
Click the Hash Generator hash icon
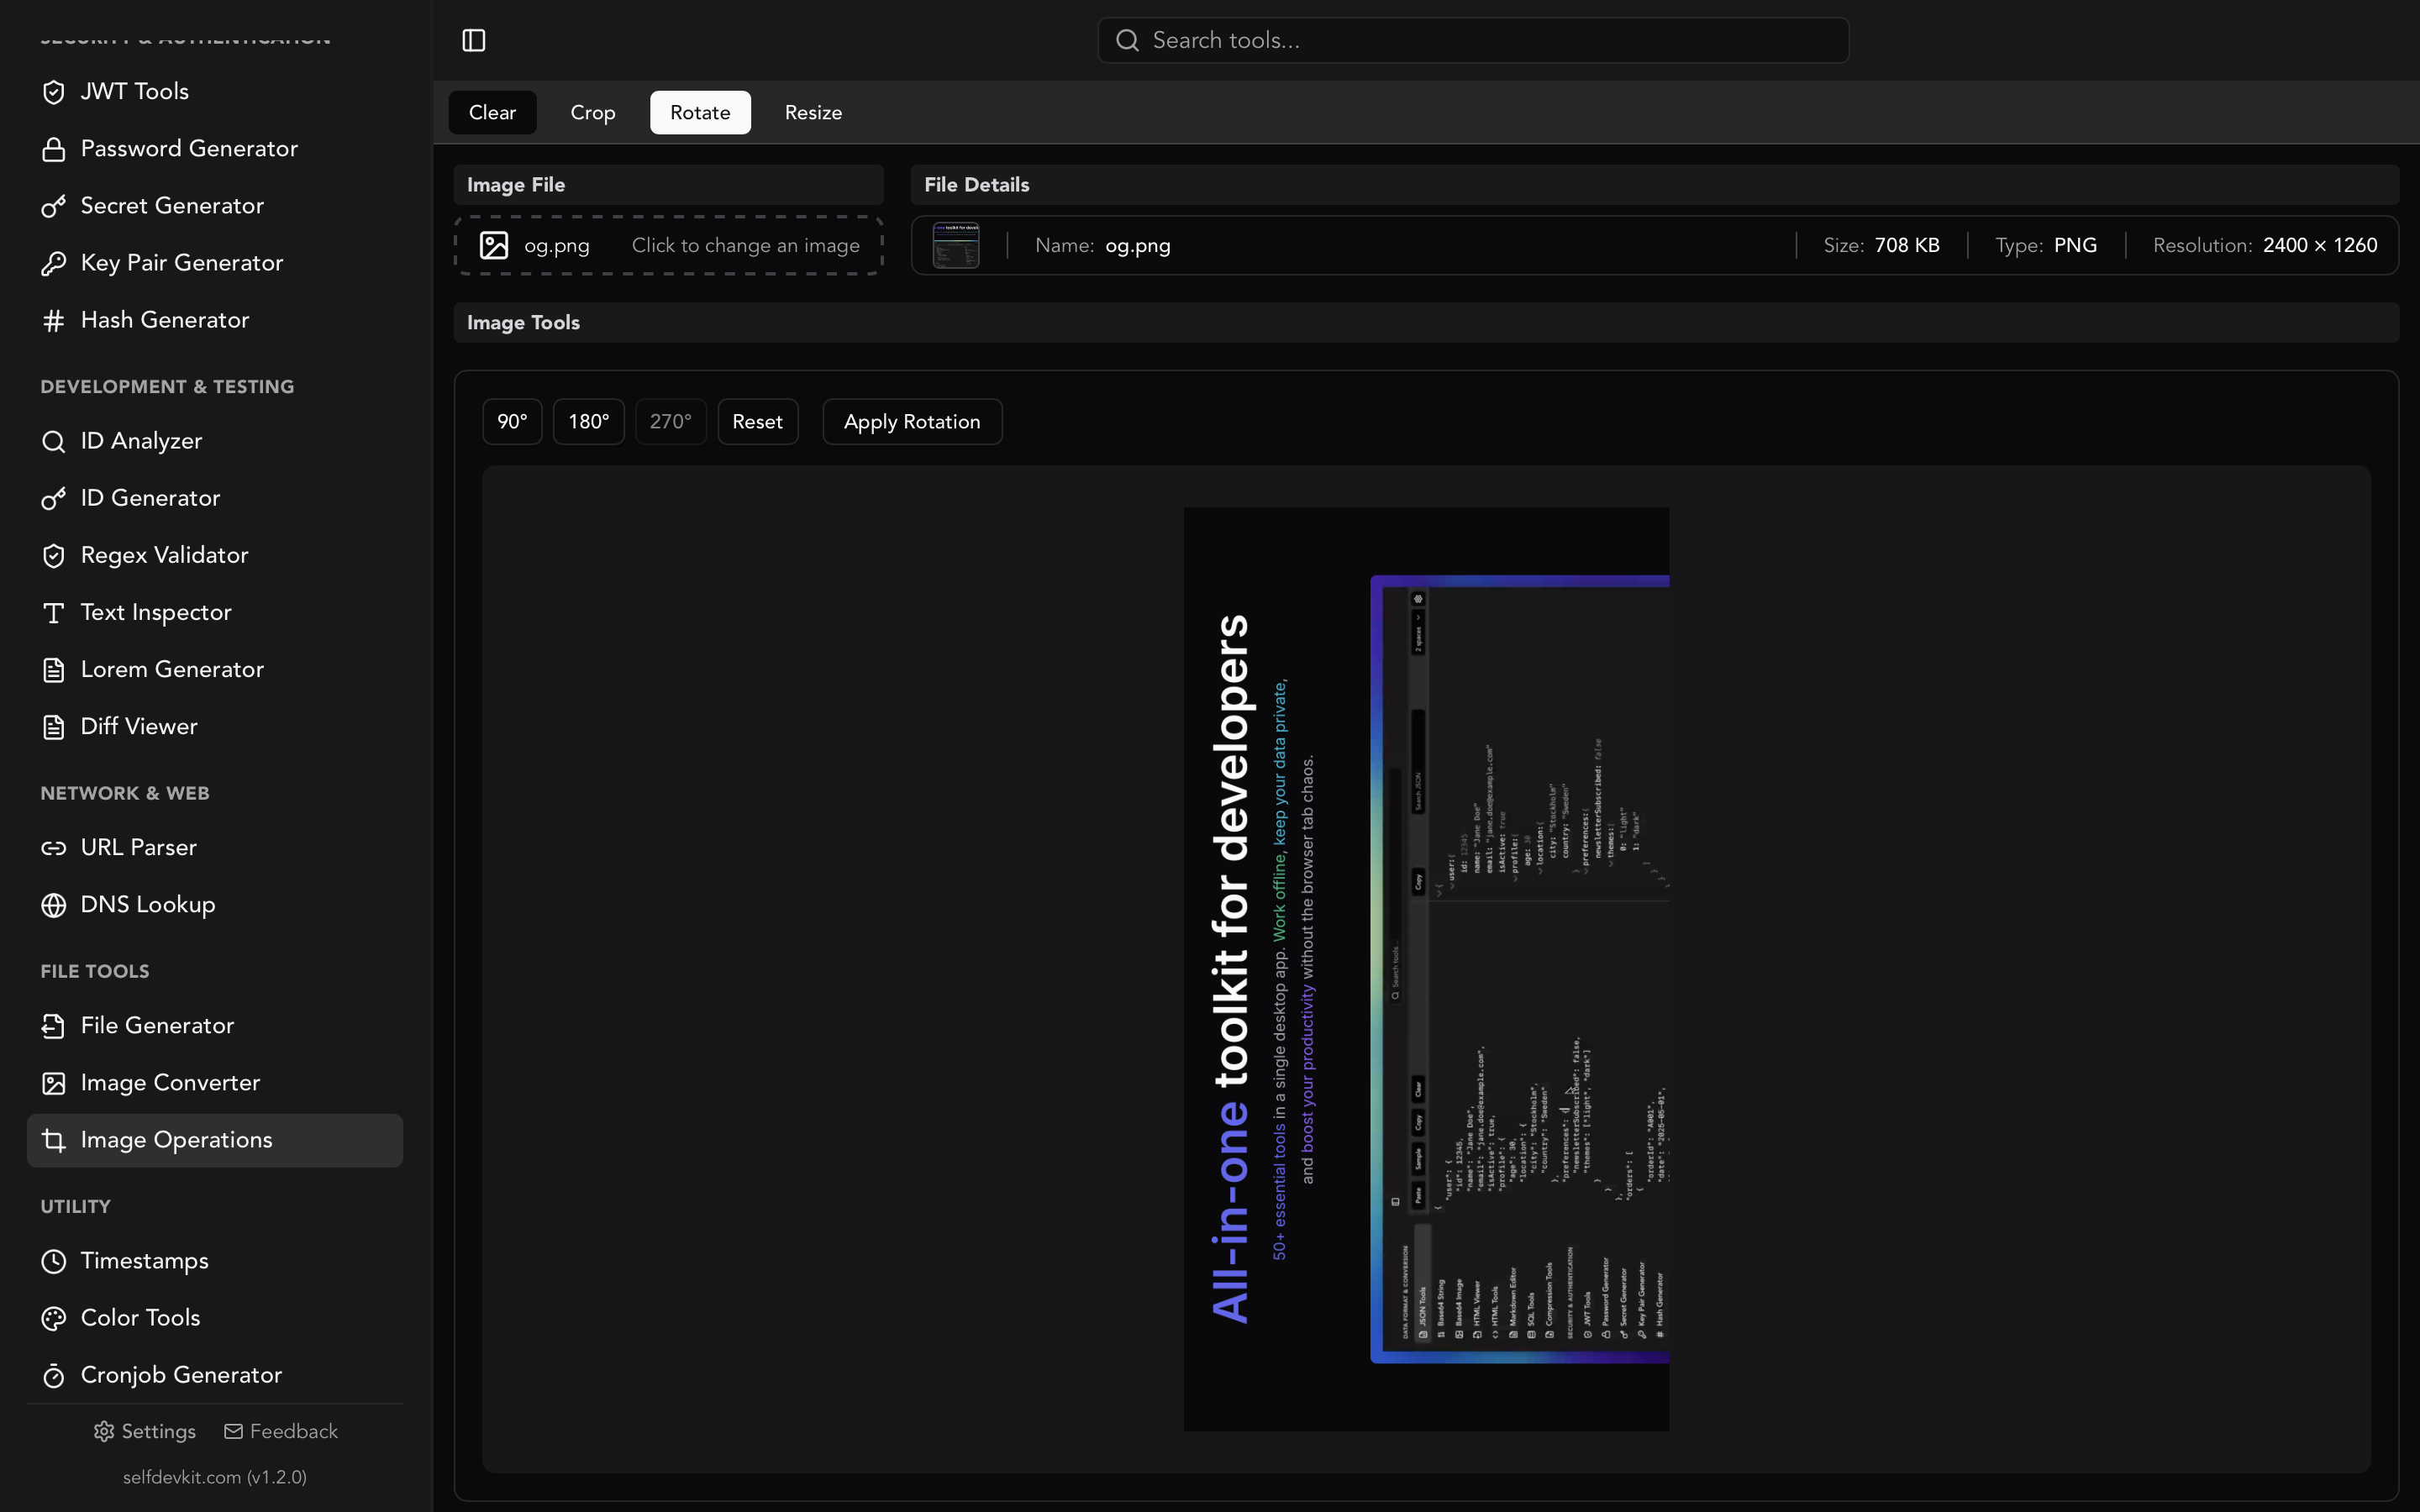tap(54, 320)
